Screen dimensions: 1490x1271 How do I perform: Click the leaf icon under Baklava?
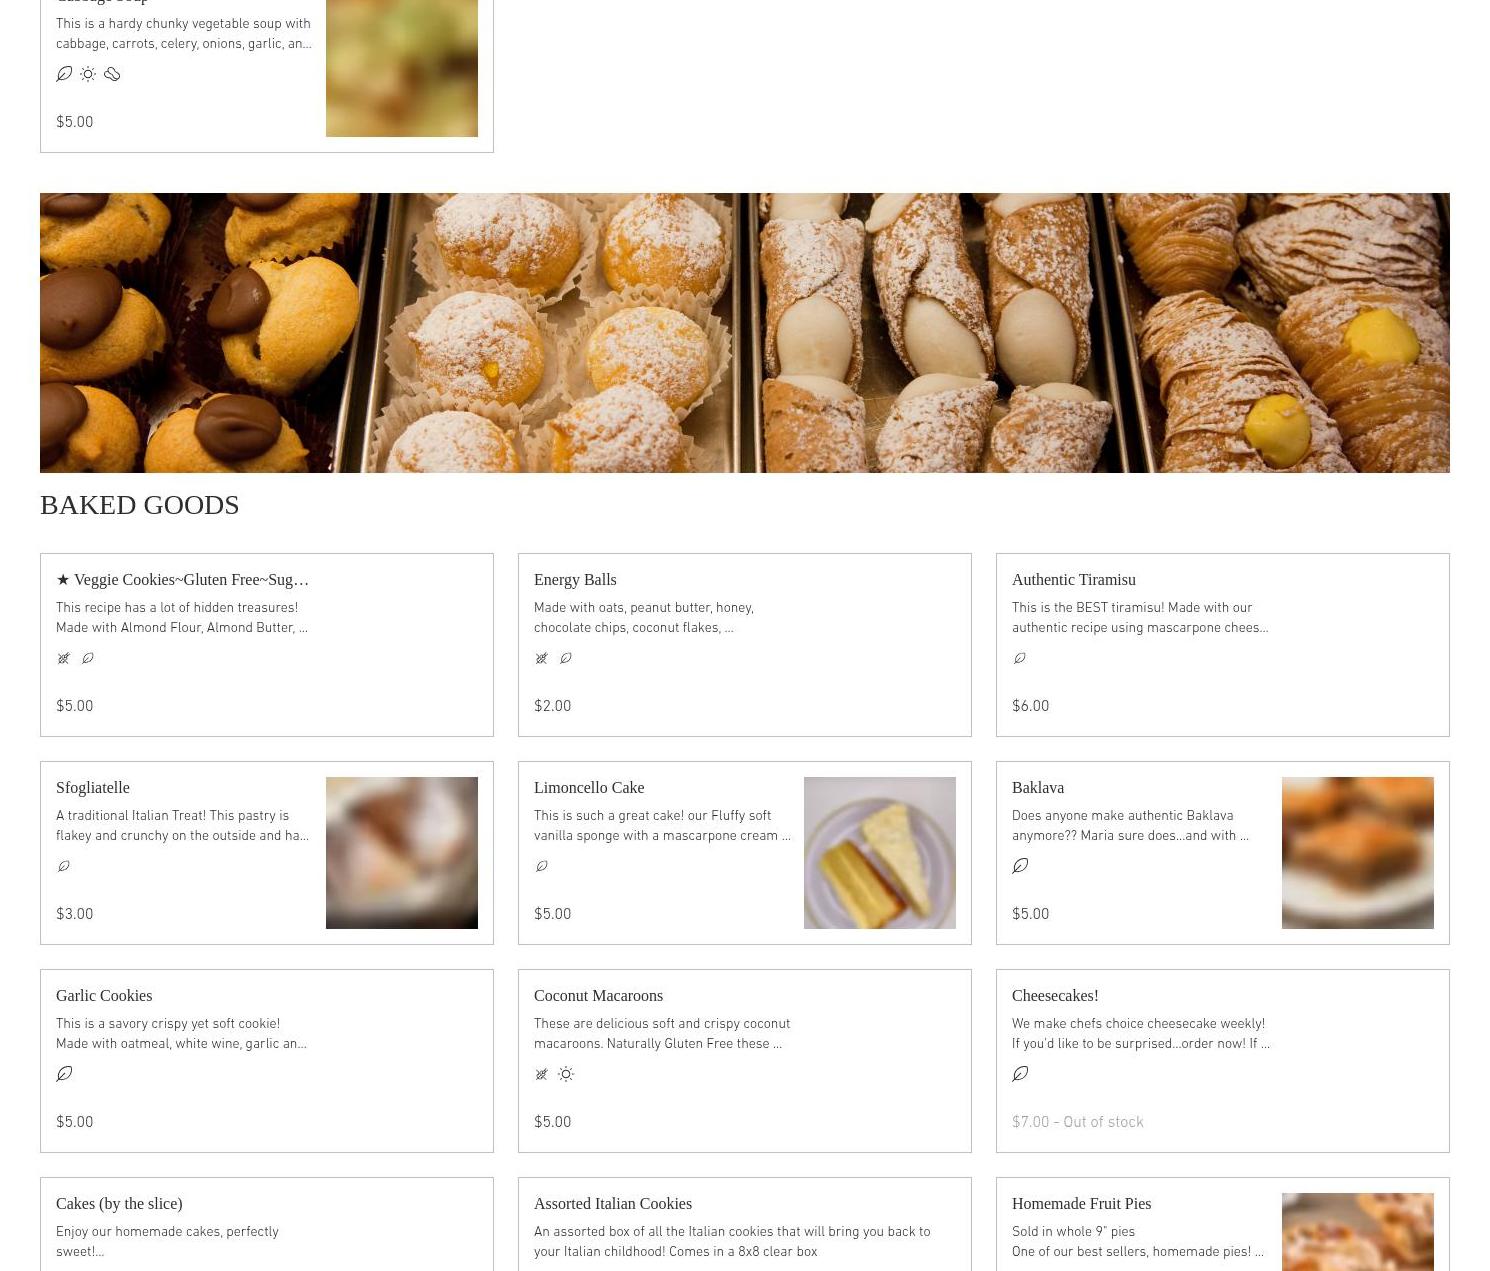tap(1020, 866)
